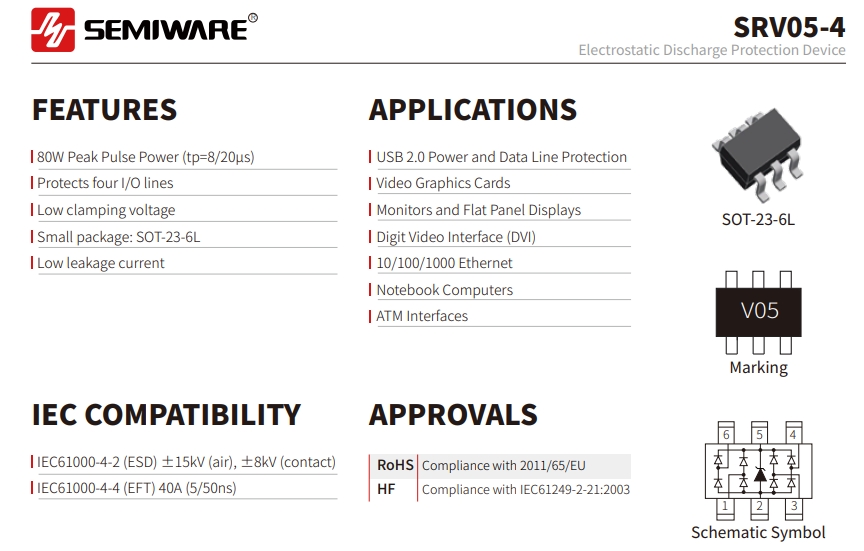This screenshot has height=551, width=864.
Task: Click the V05 marking diagram
Action: point(758,312)
